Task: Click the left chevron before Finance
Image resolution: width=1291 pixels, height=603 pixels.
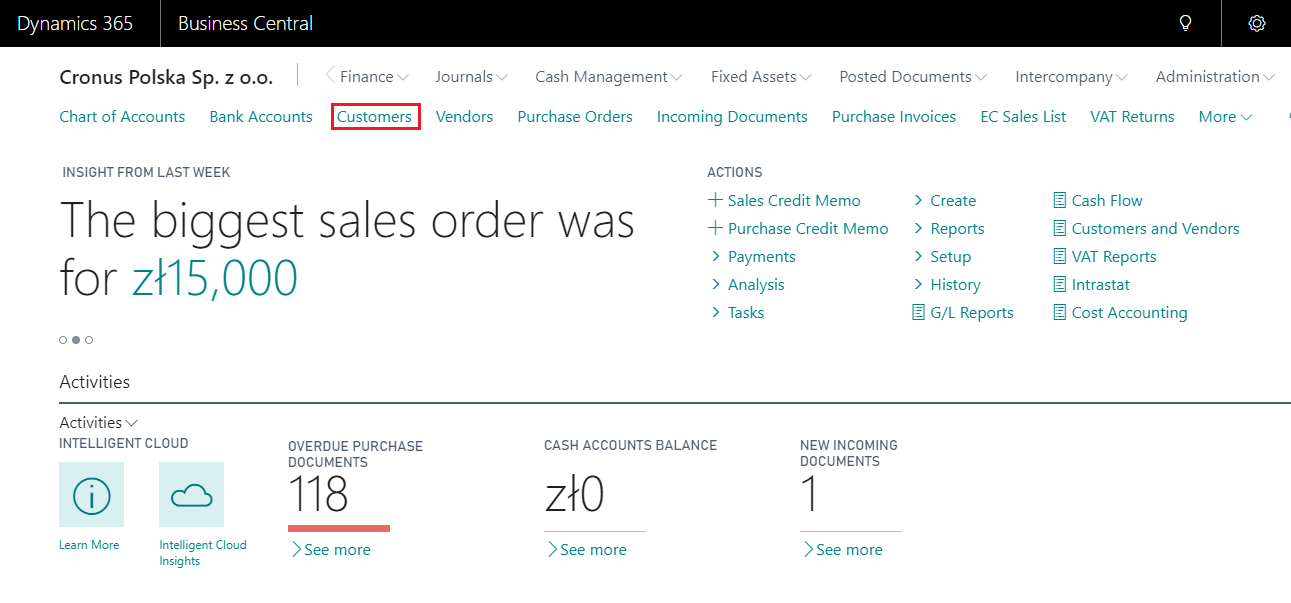Action: coord(331,75)
